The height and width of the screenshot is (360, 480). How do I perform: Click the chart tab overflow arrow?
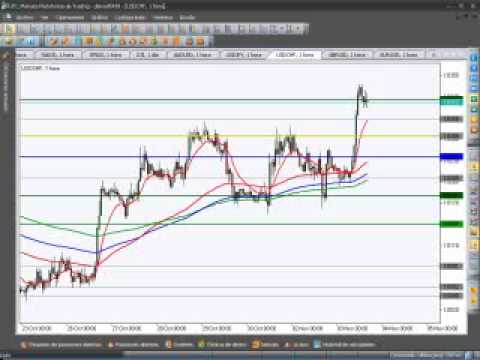tap(434, 55)
